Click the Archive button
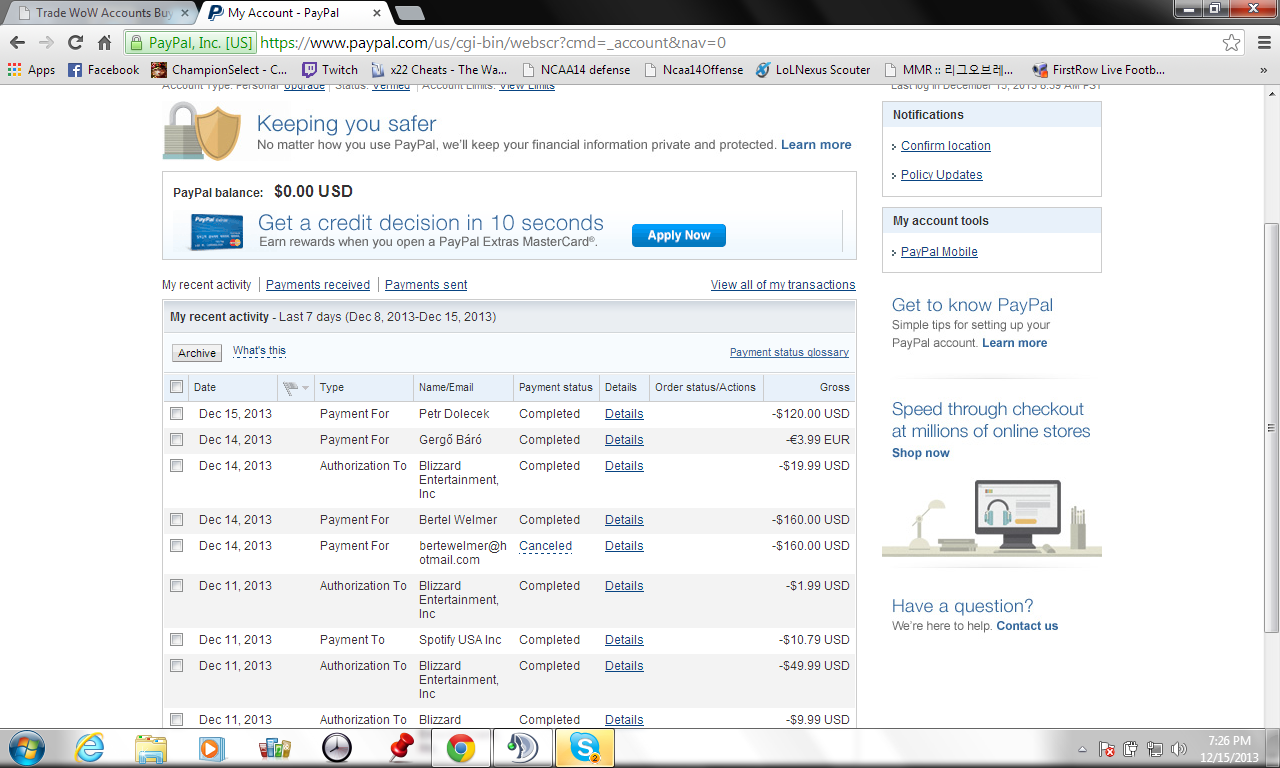This screenshot has height=768, width=1280. (197, 353)
